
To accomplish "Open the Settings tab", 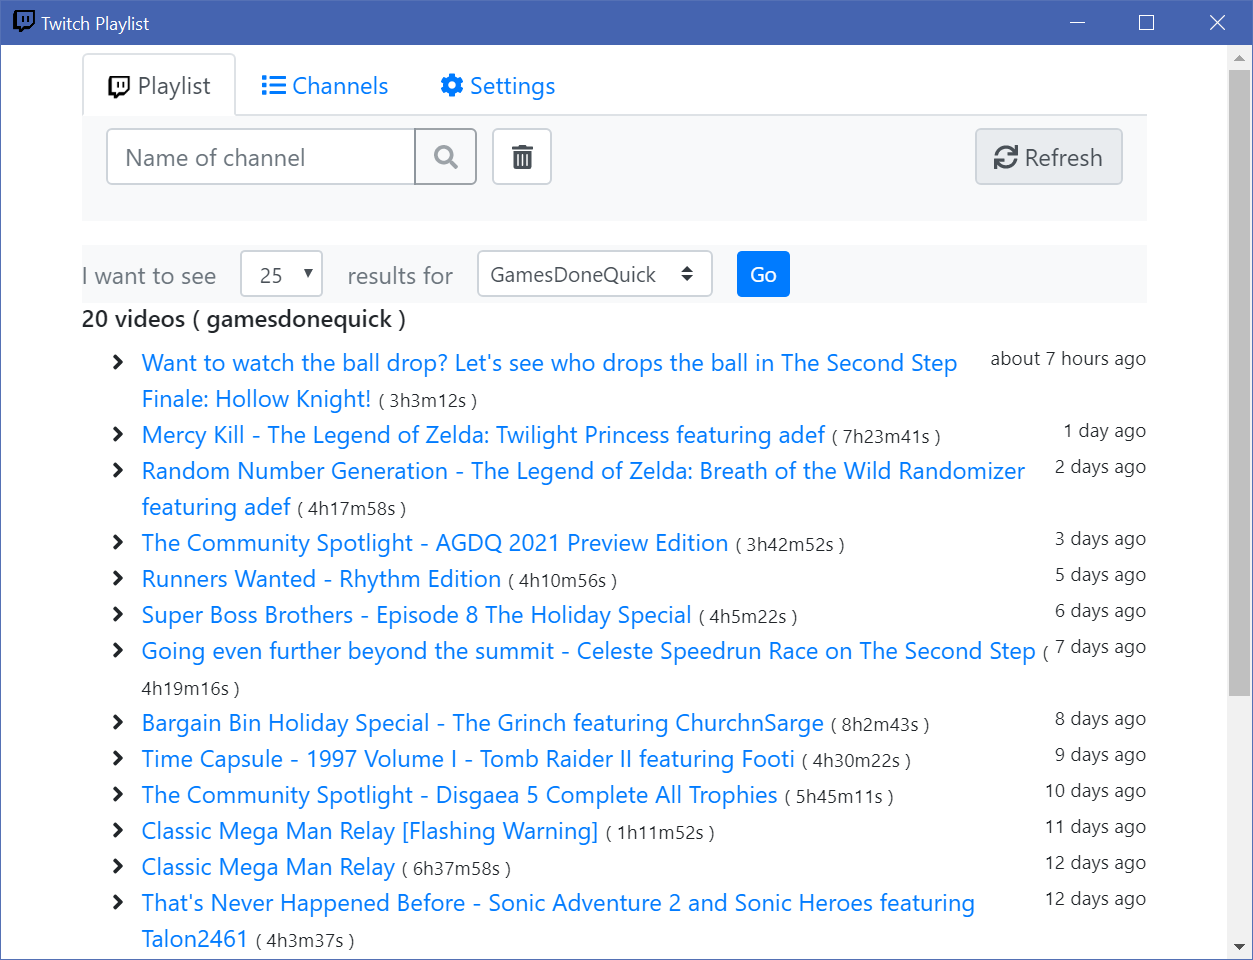I will pos(497,86).
